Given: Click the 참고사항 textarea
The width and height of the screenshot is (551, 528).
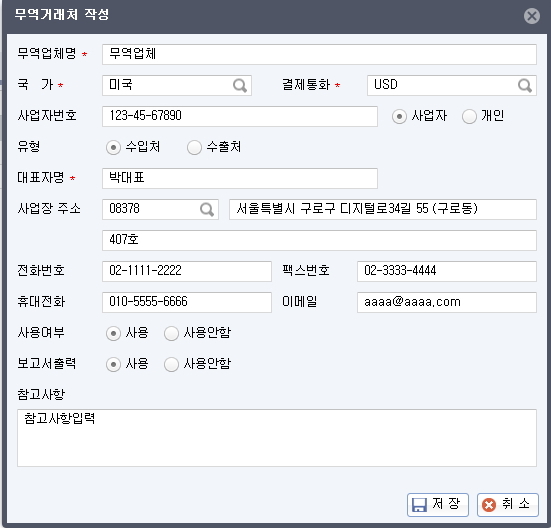Looking at the screenshot, I should 277,438.
